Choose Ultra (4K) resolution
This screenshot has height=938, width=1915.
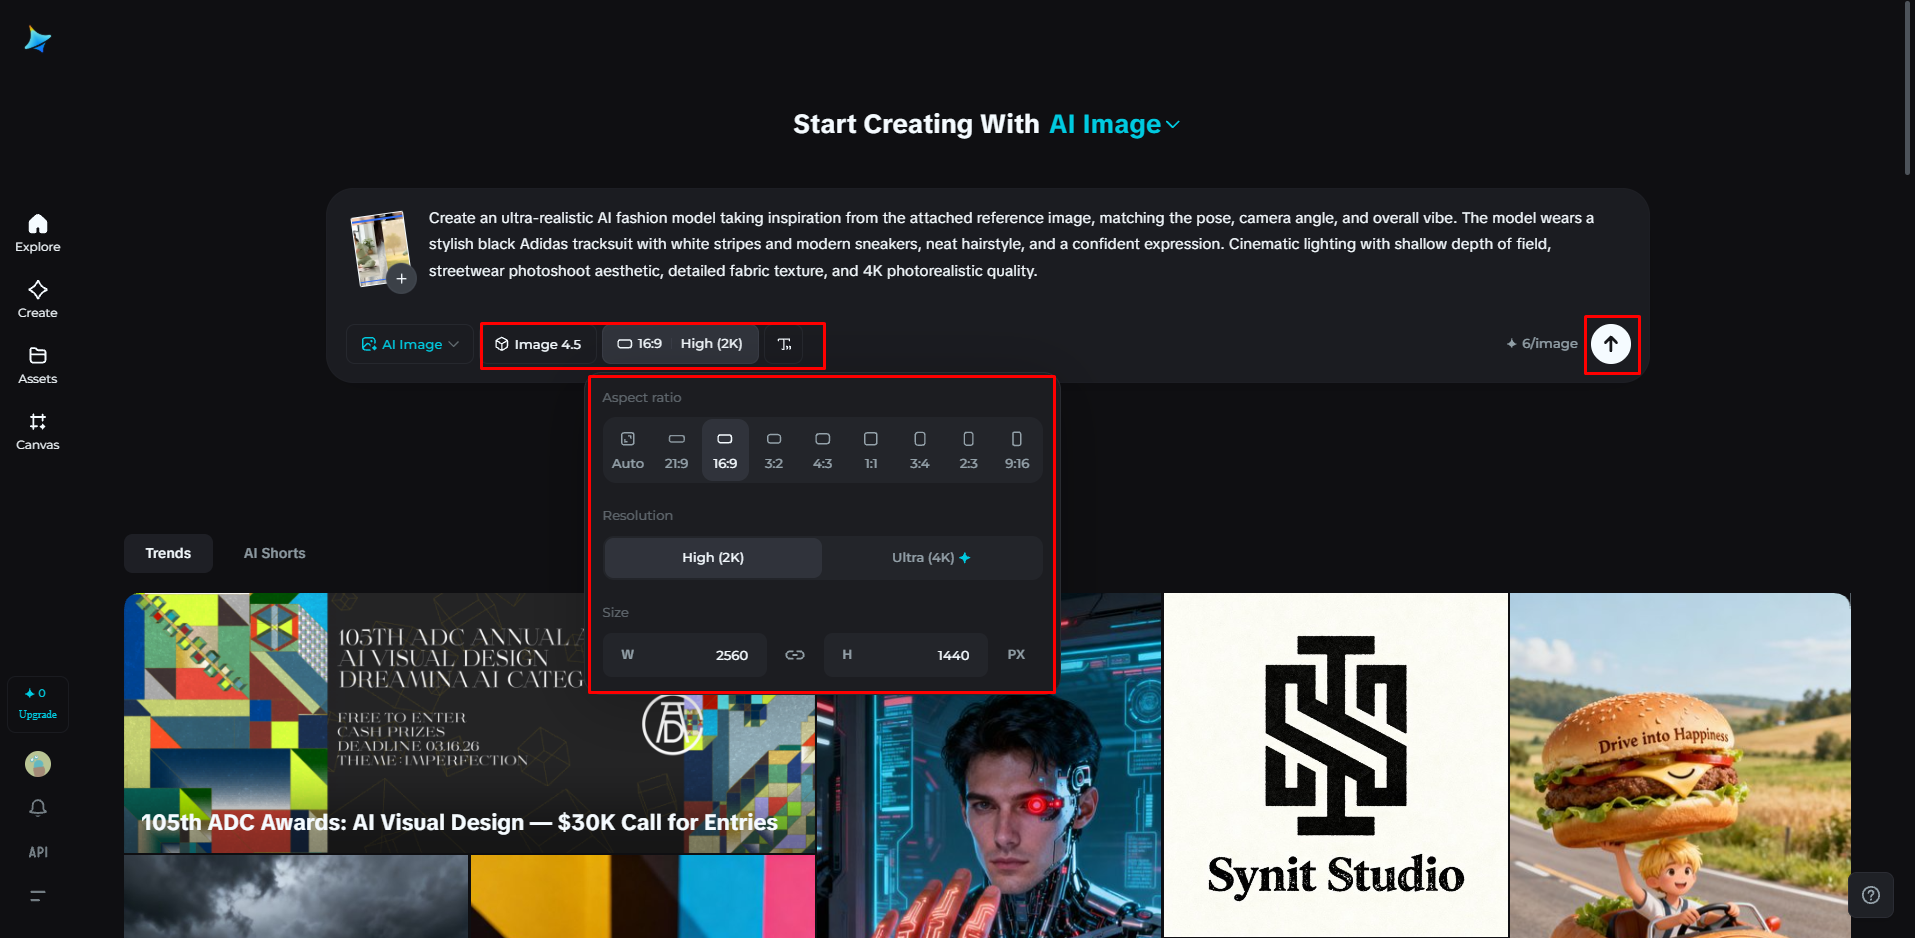tap(931, 558)
